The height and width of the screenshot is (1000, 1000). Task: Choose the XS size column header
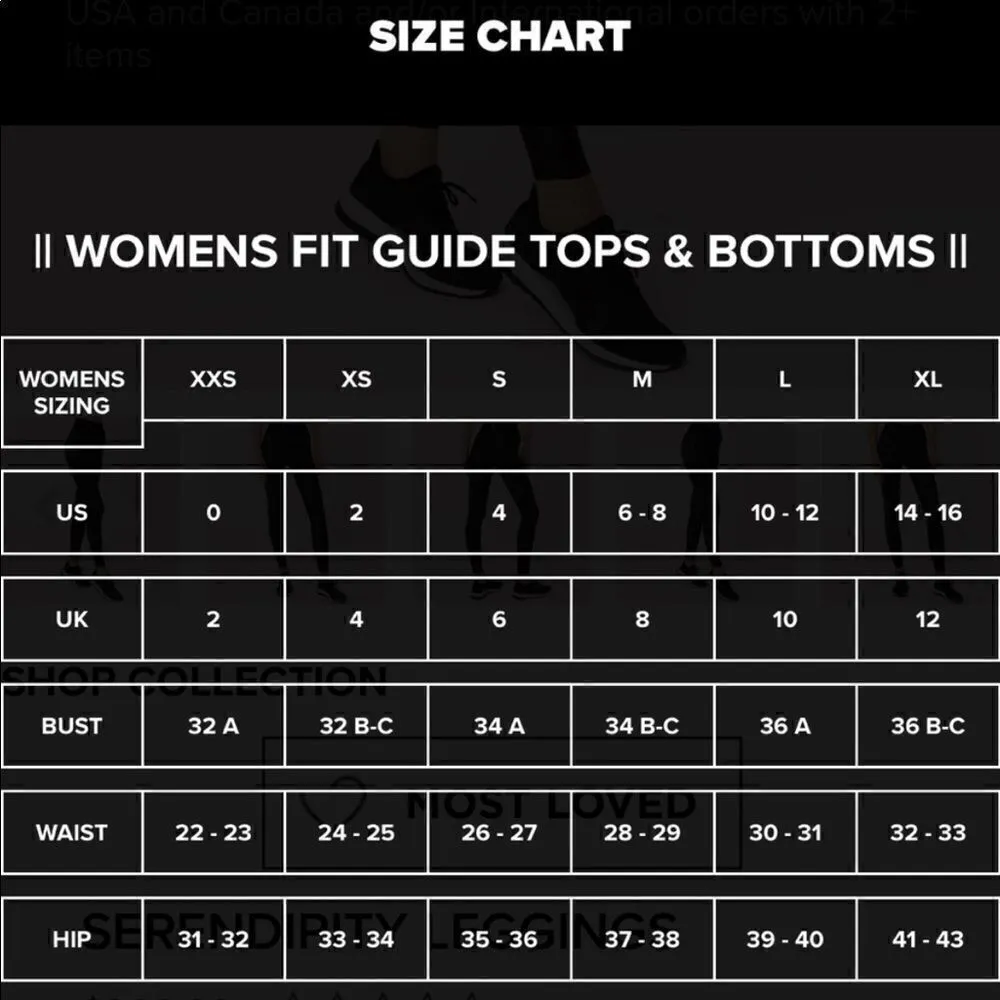pos(356,379)
